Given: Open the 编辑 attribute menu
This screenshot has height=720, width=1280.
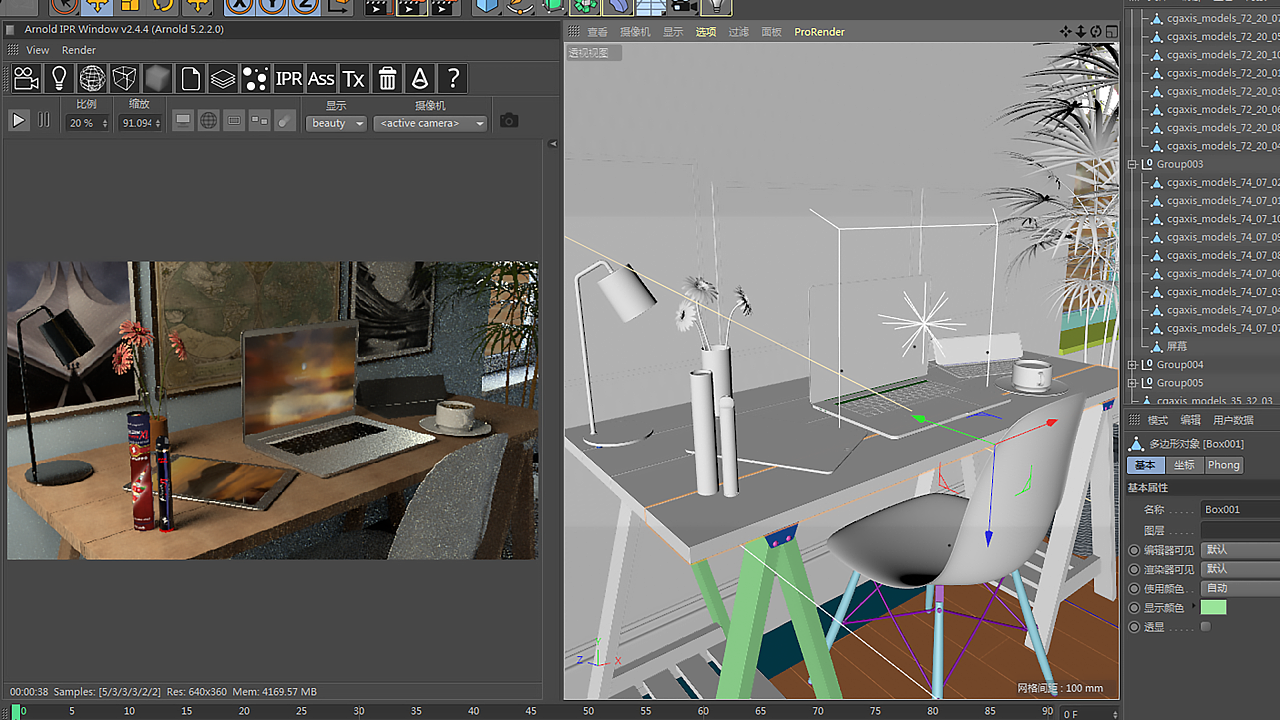Looking at the screenshot, I should tap(1190, 420).
